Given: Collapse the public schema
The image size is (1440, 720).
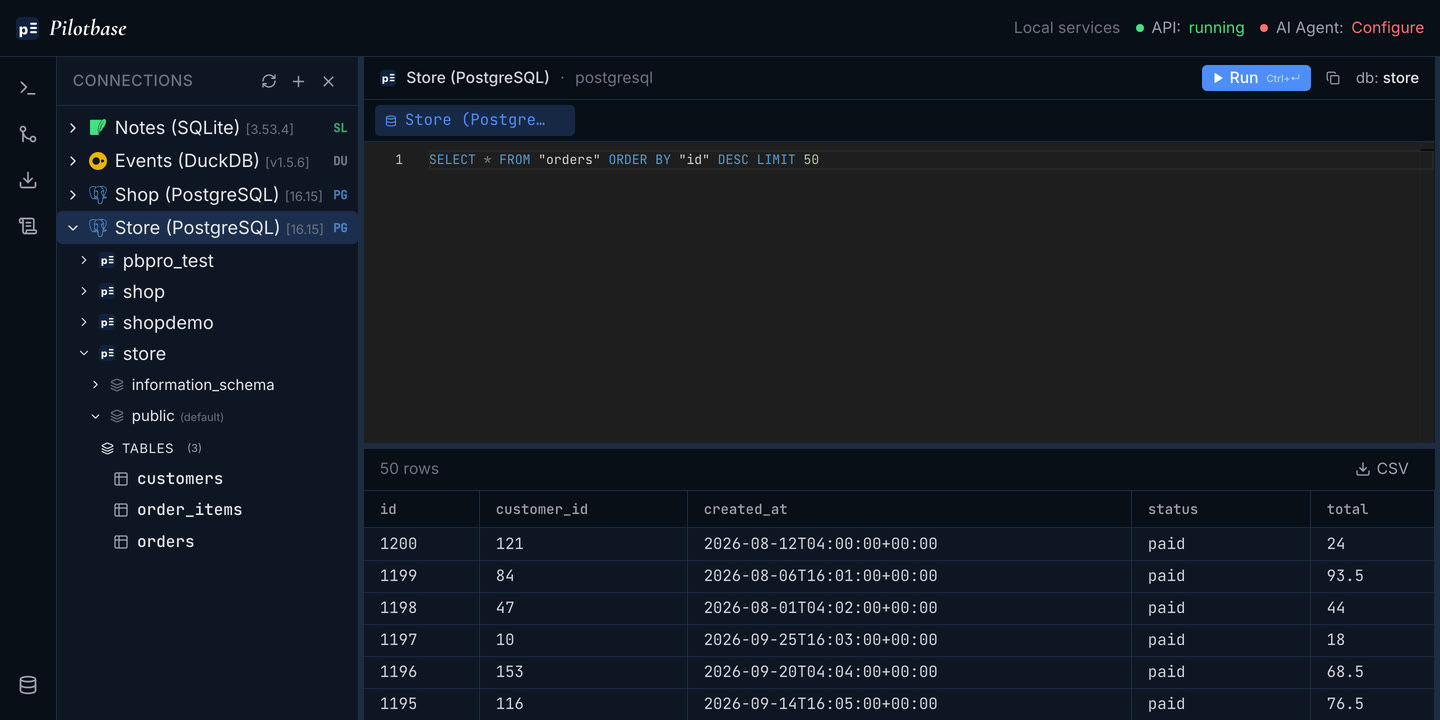Looking at the screenshot, I should coord(96,416).
